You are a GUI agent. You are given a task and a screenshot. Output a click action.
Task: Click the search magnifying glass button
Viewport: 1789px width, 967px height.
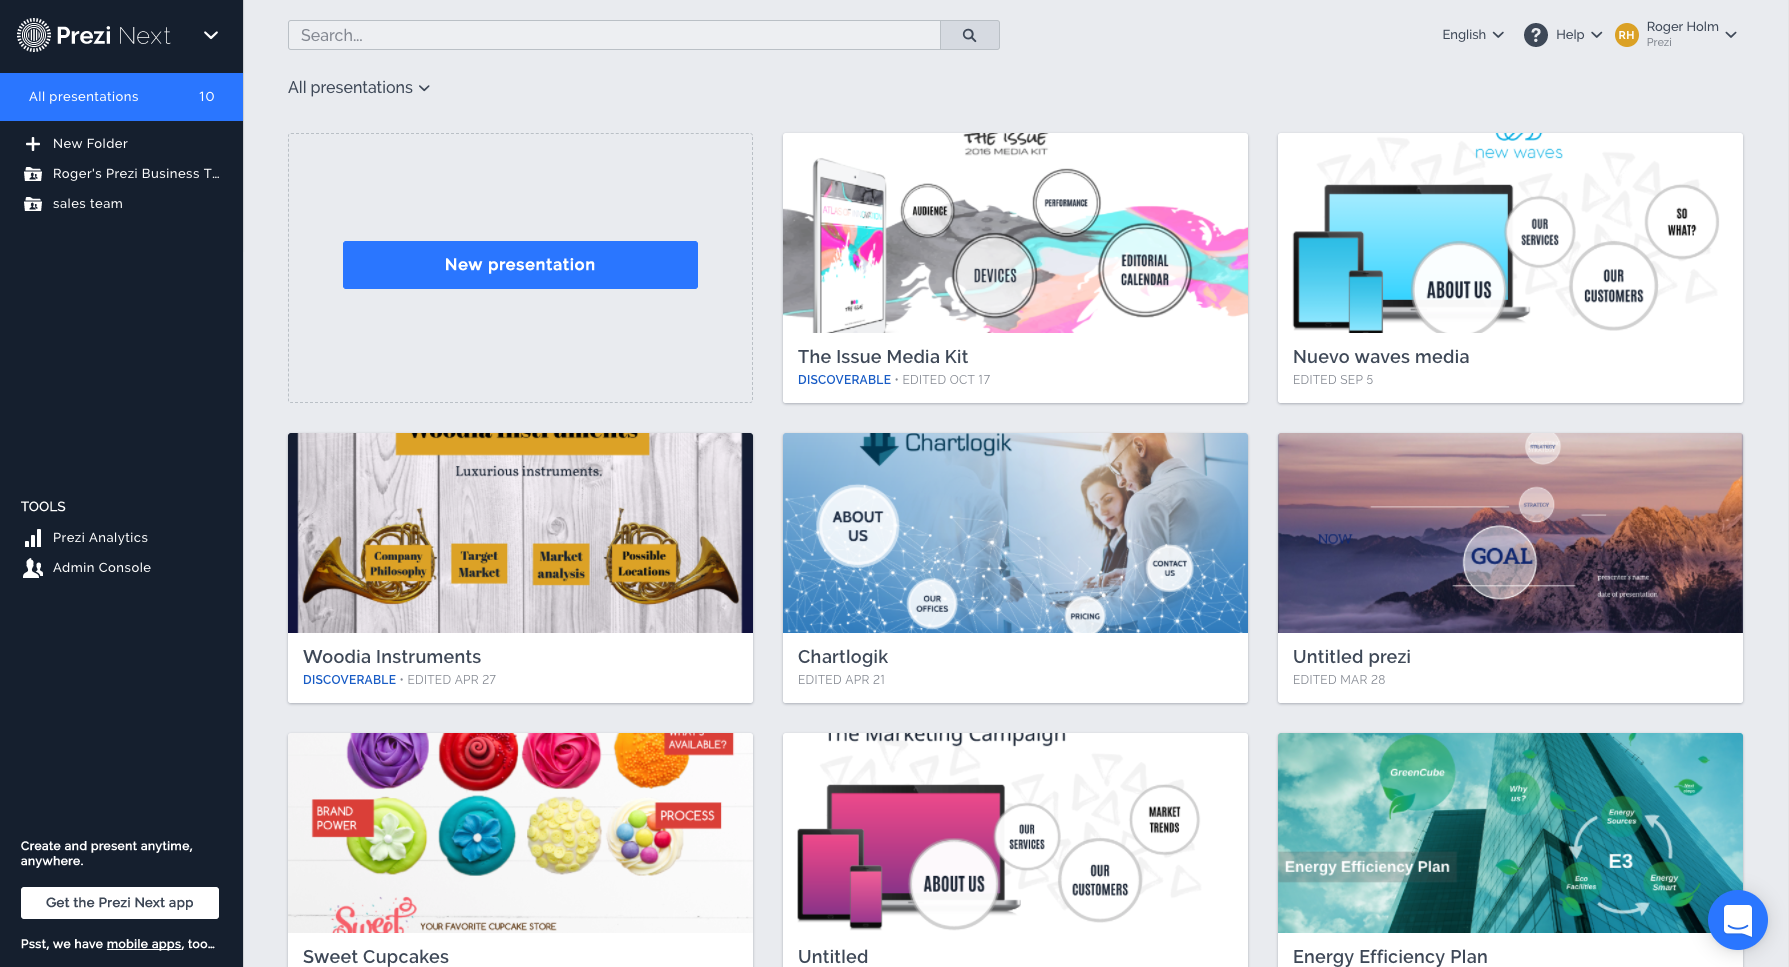coord(969,35)
